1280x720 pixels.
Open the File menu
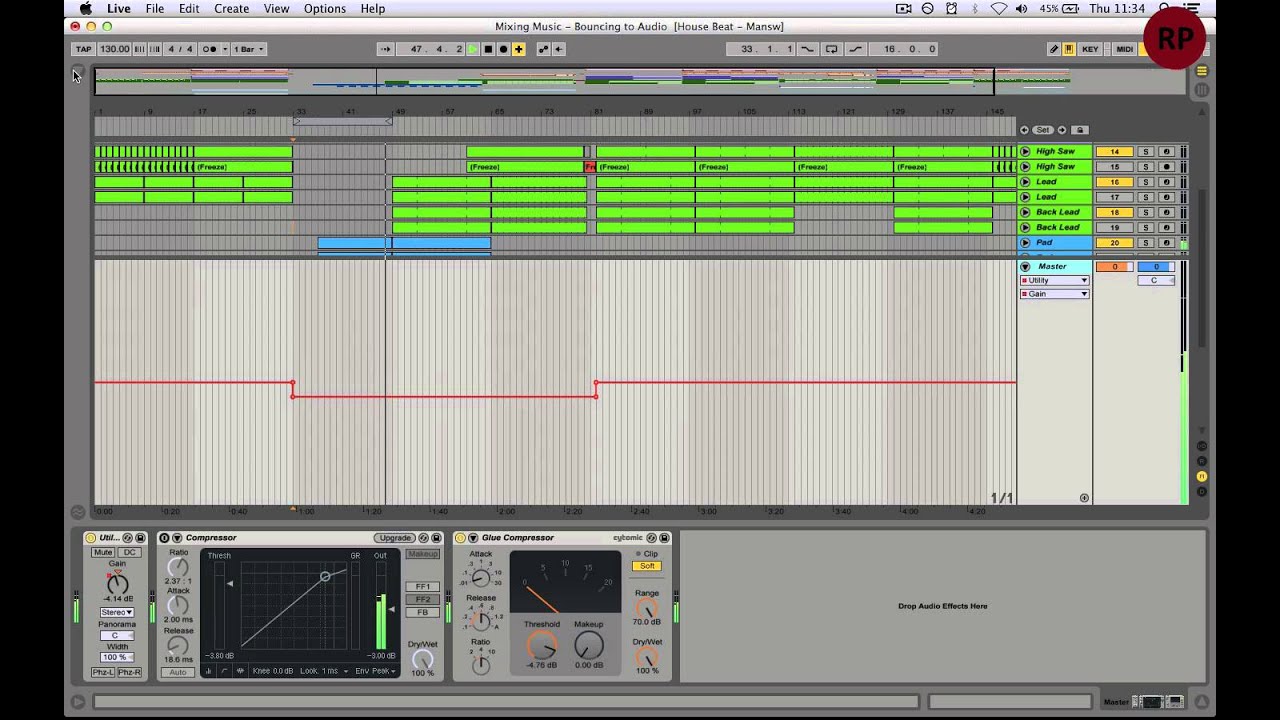coord(155,8)
